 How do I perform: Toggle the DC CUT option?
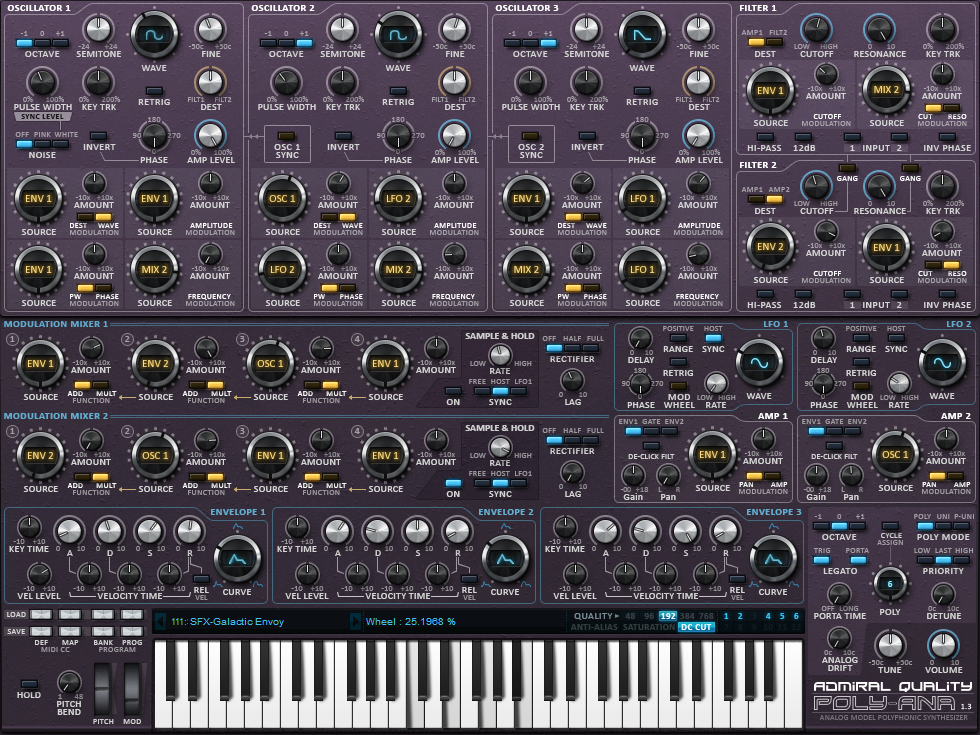(696, 627)
